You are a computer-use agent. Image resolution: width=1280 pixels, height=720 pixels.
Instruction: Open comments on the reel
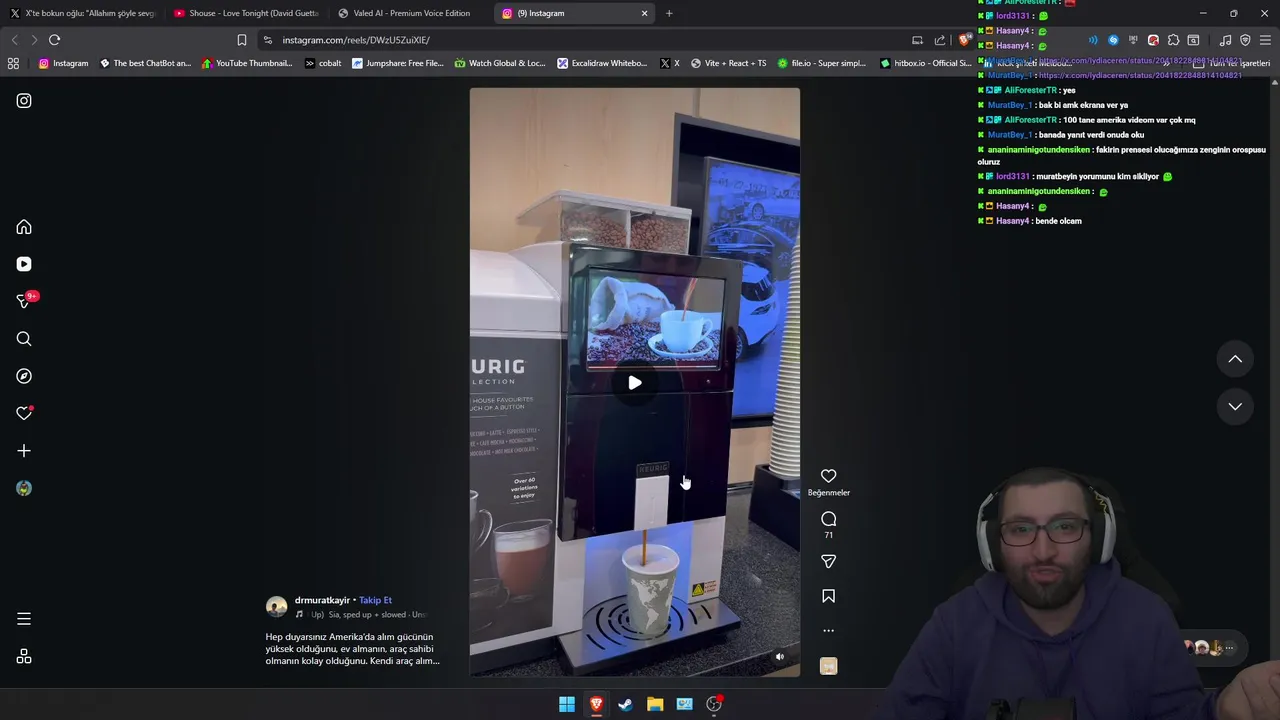click(x=828, y=519)
